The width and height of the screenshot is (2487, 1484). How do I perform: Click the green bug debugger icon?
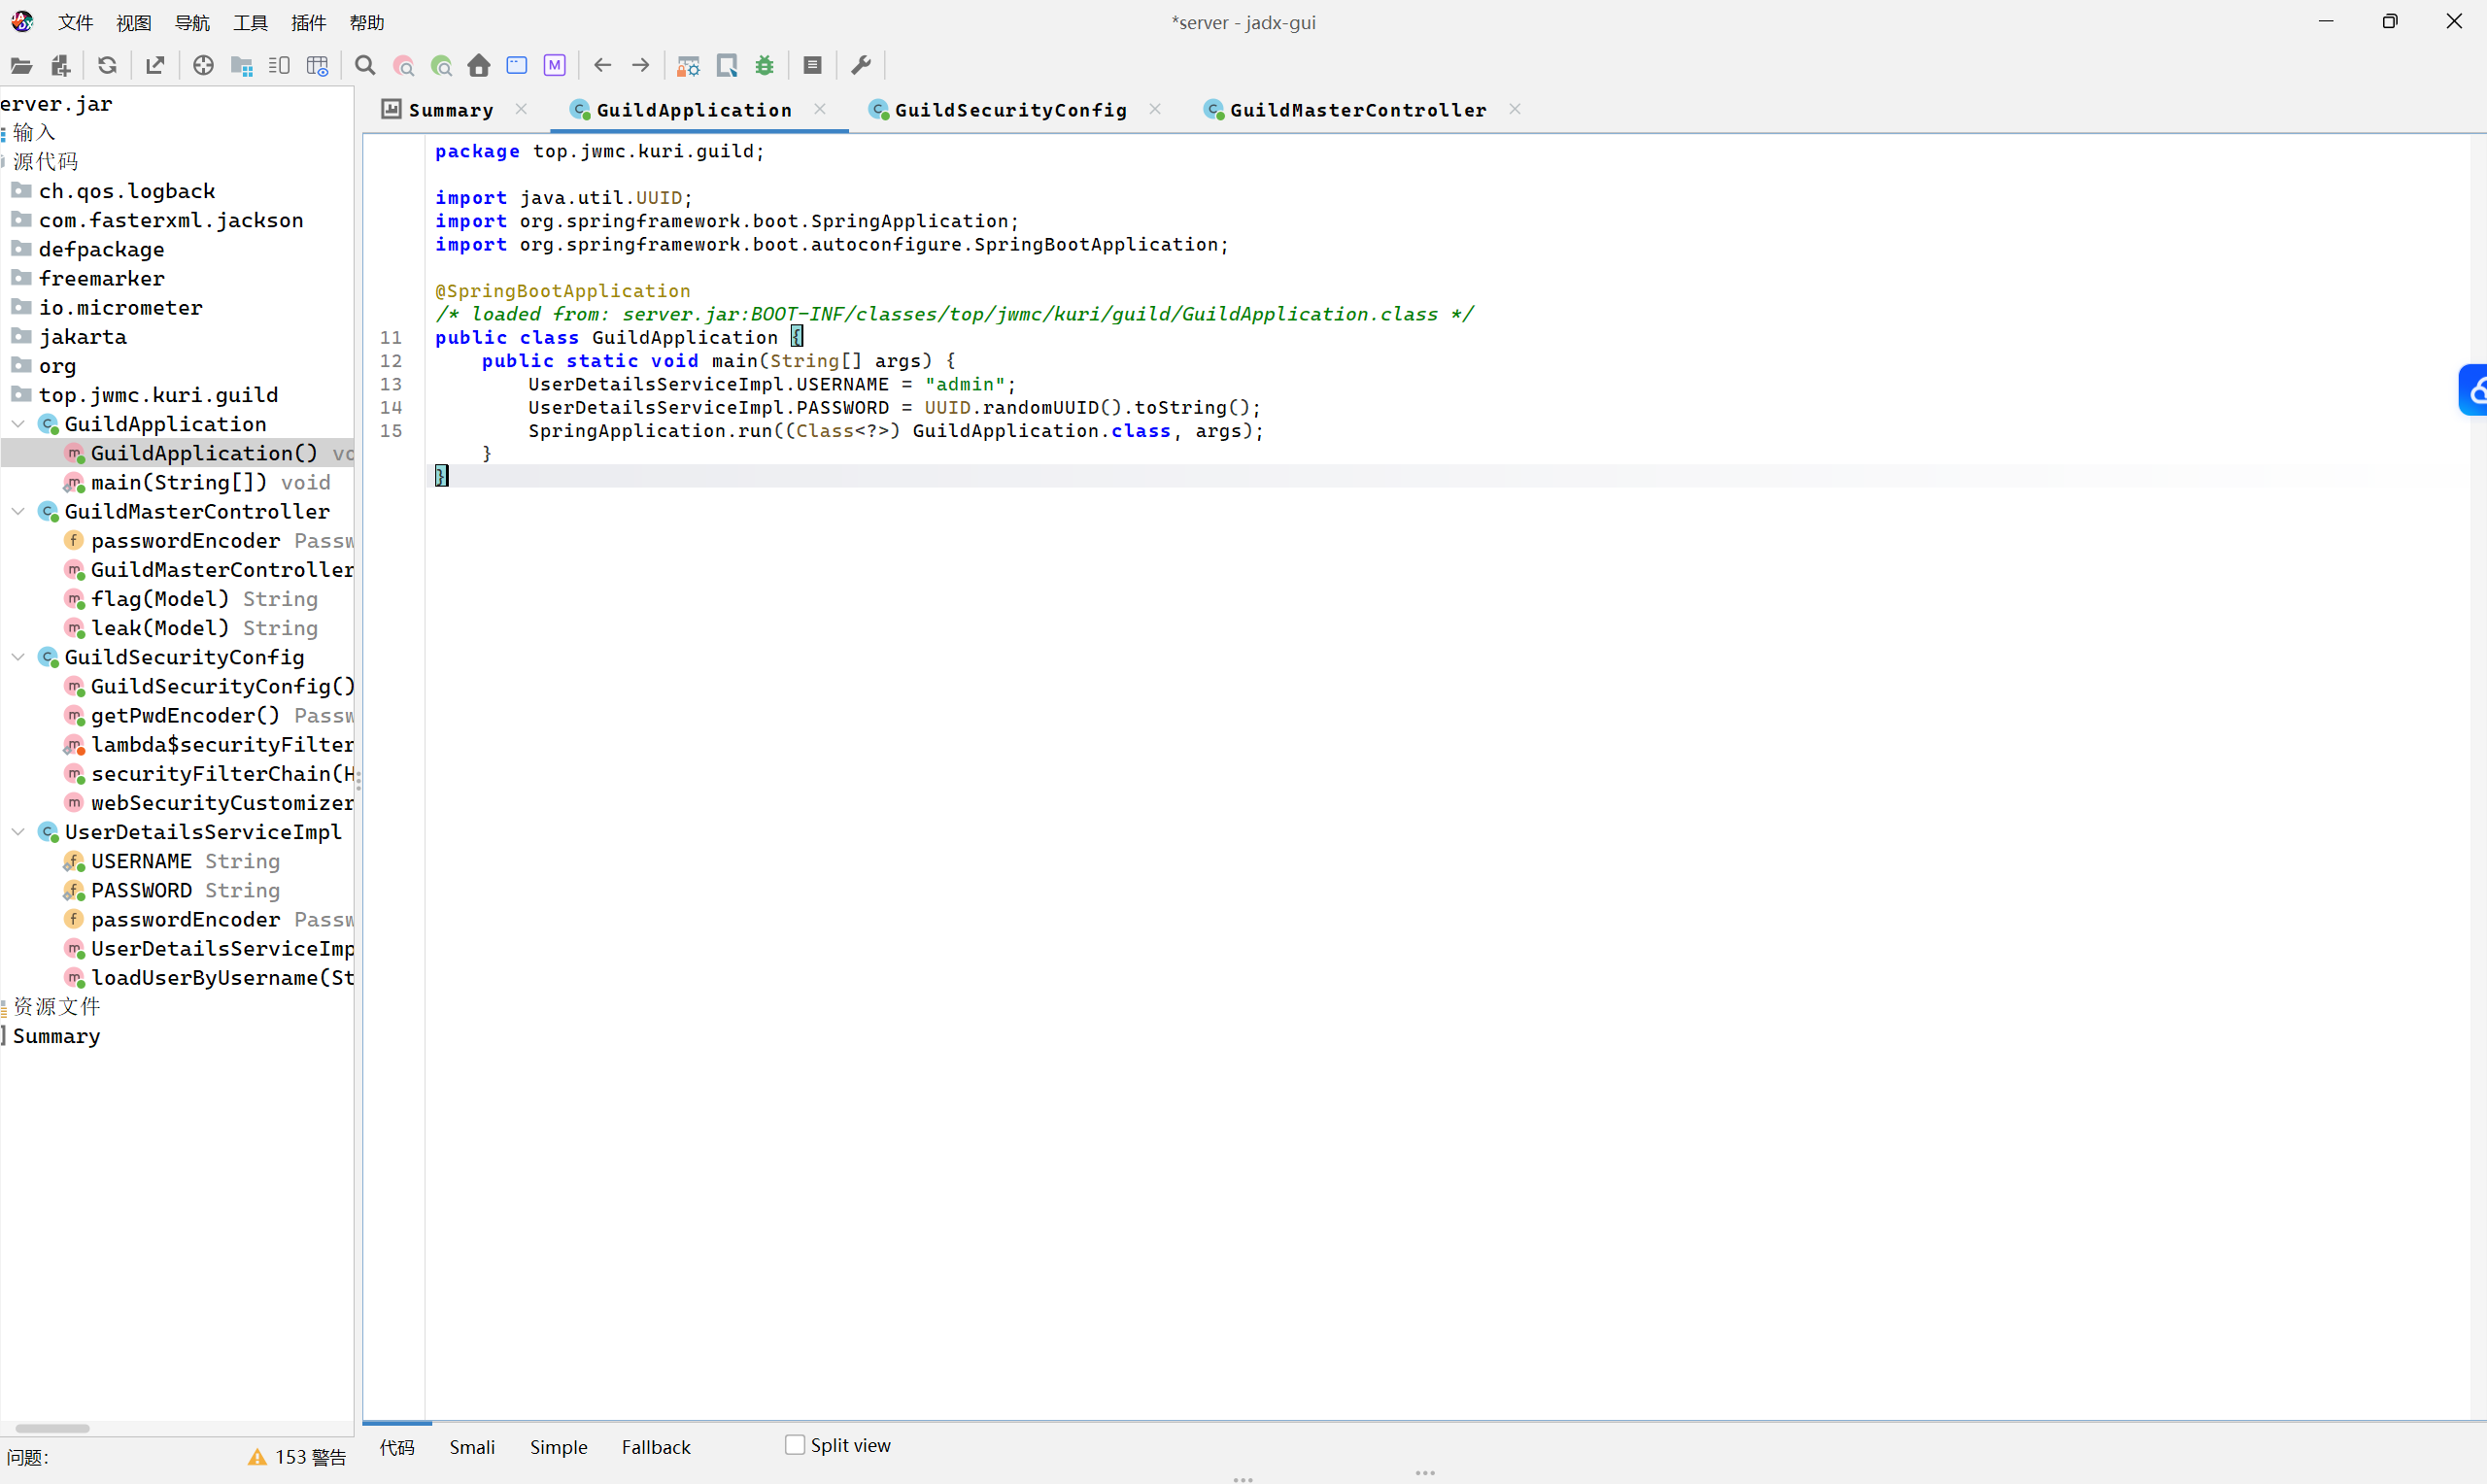(x=765, y=66)
